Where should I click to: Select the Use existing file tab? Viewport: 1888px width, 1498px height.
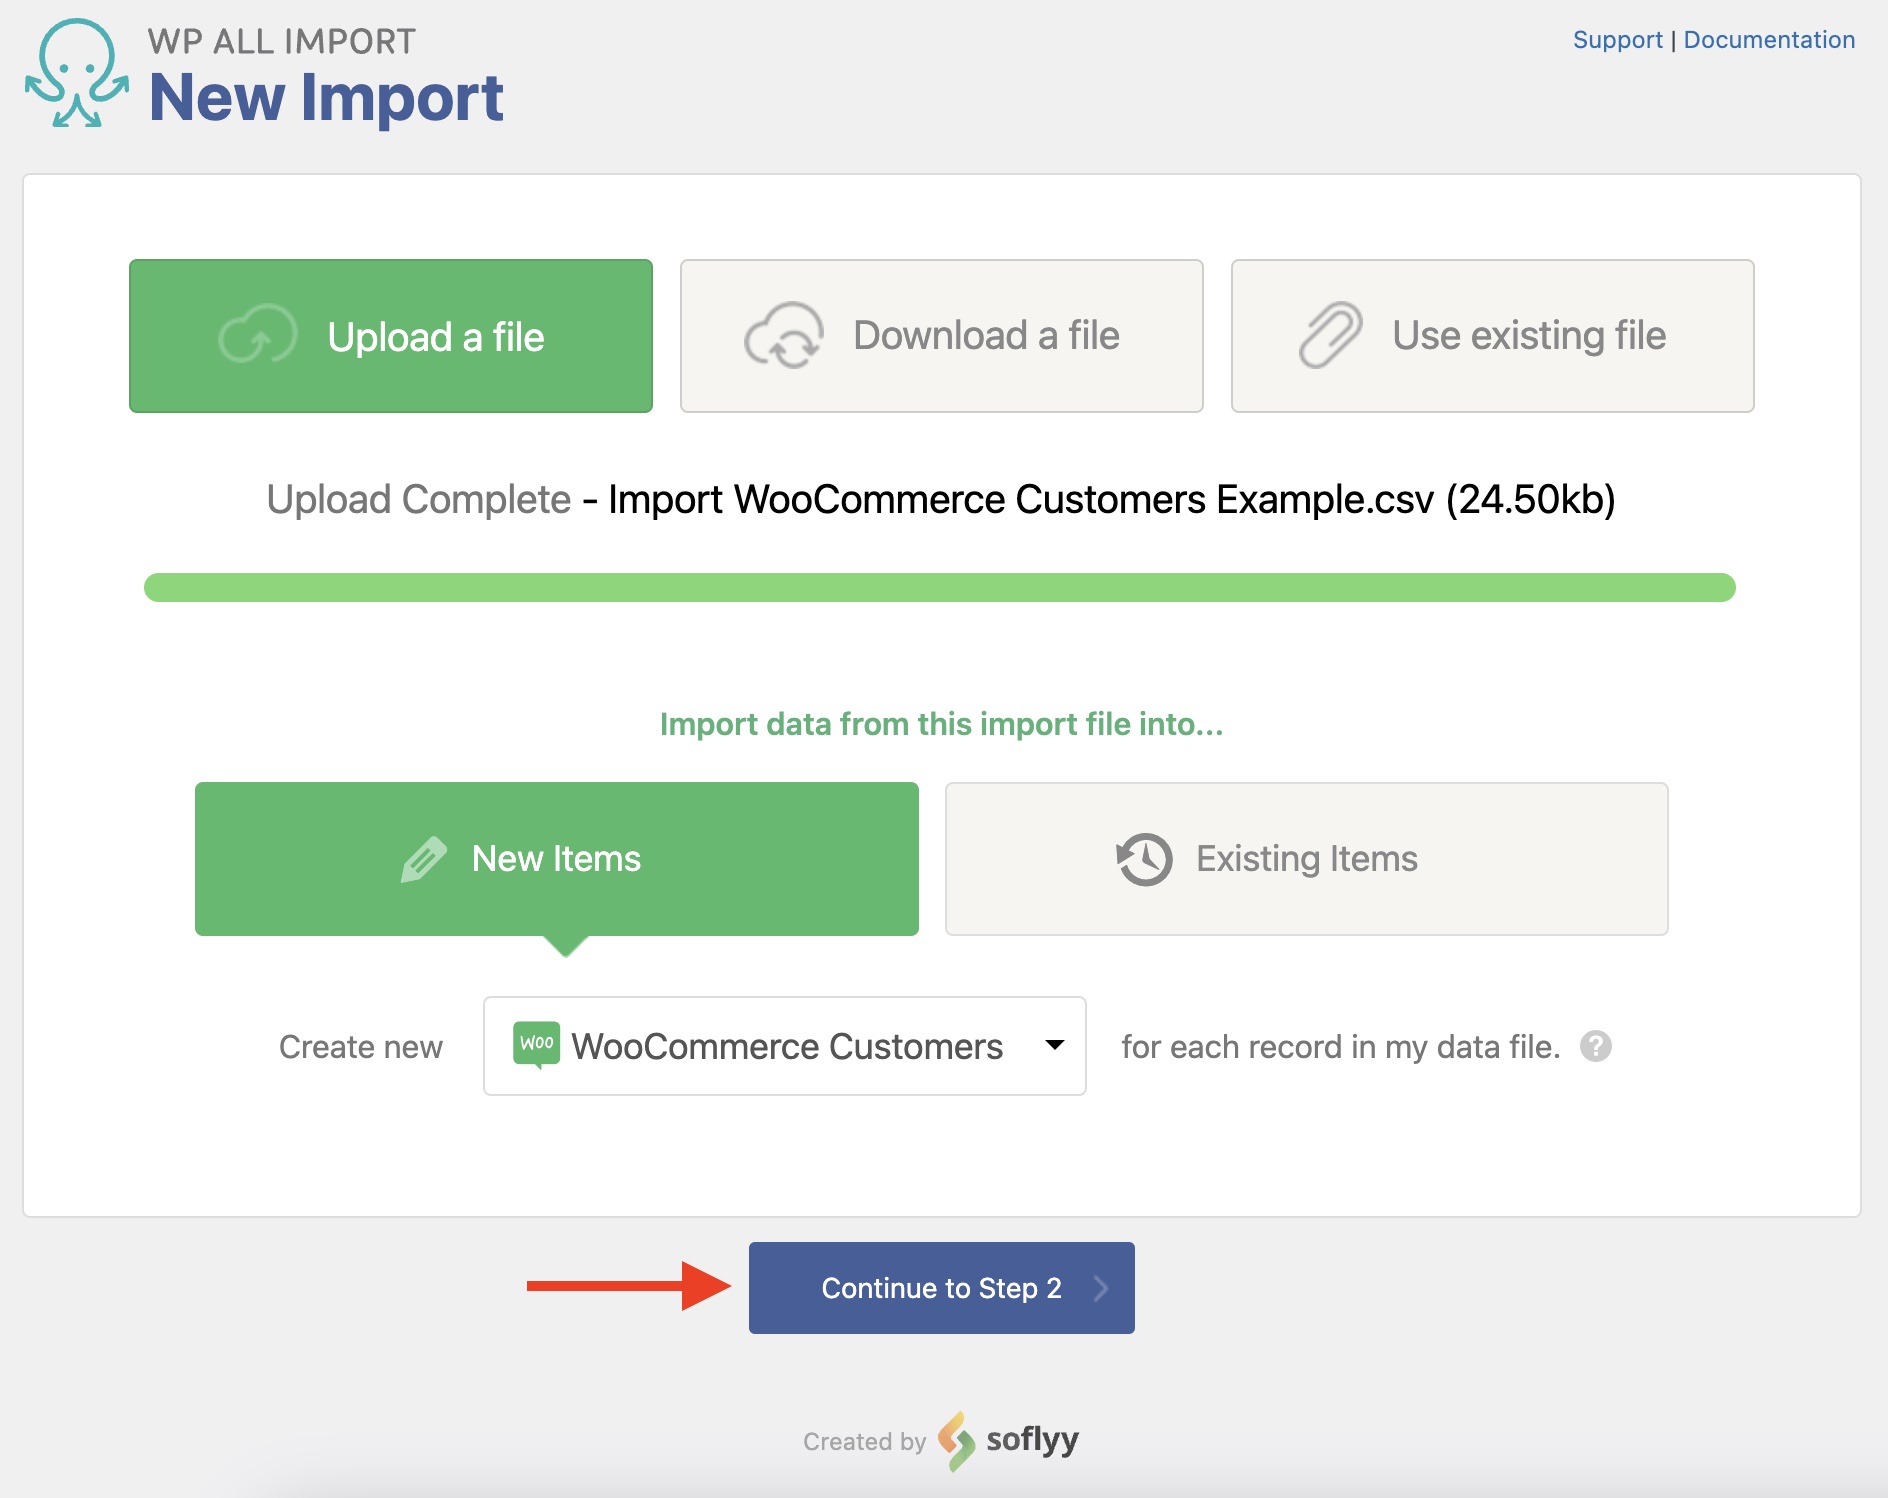pos(1493,336)
